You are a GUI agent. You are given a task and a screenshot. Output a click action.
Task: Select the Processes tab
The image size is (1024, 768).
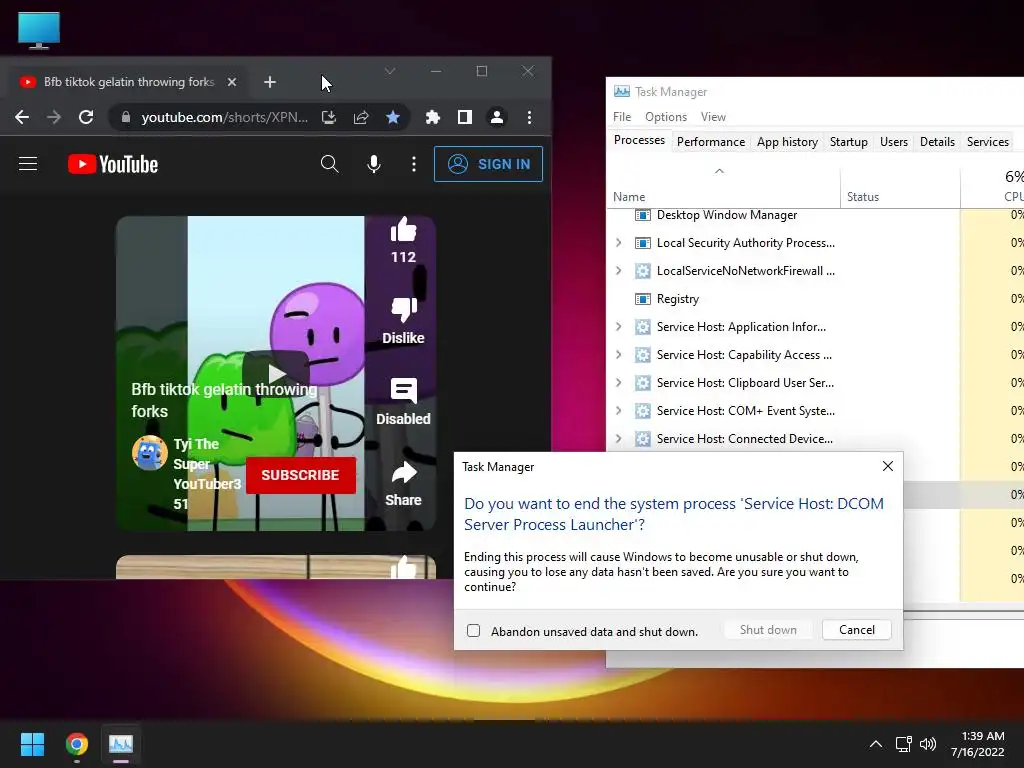639,140
